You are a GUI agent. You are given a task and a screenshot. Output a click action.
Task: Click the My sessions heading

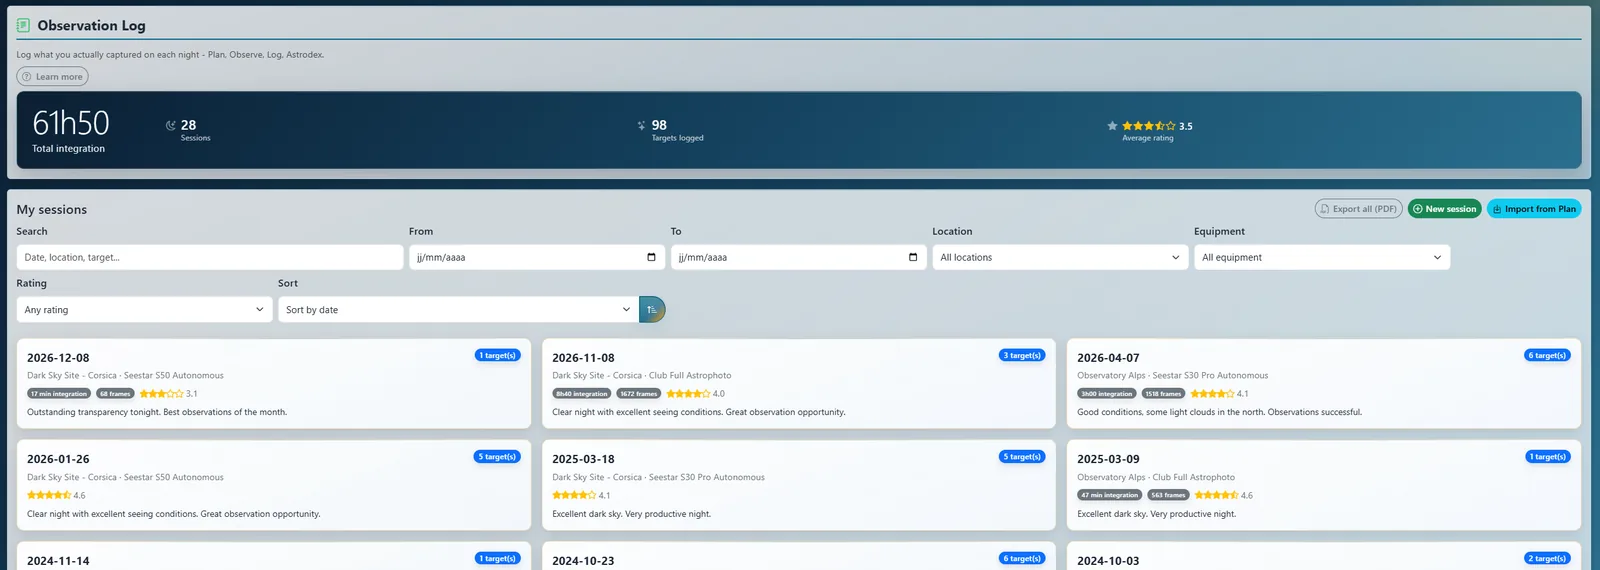(x=52, y=209)
